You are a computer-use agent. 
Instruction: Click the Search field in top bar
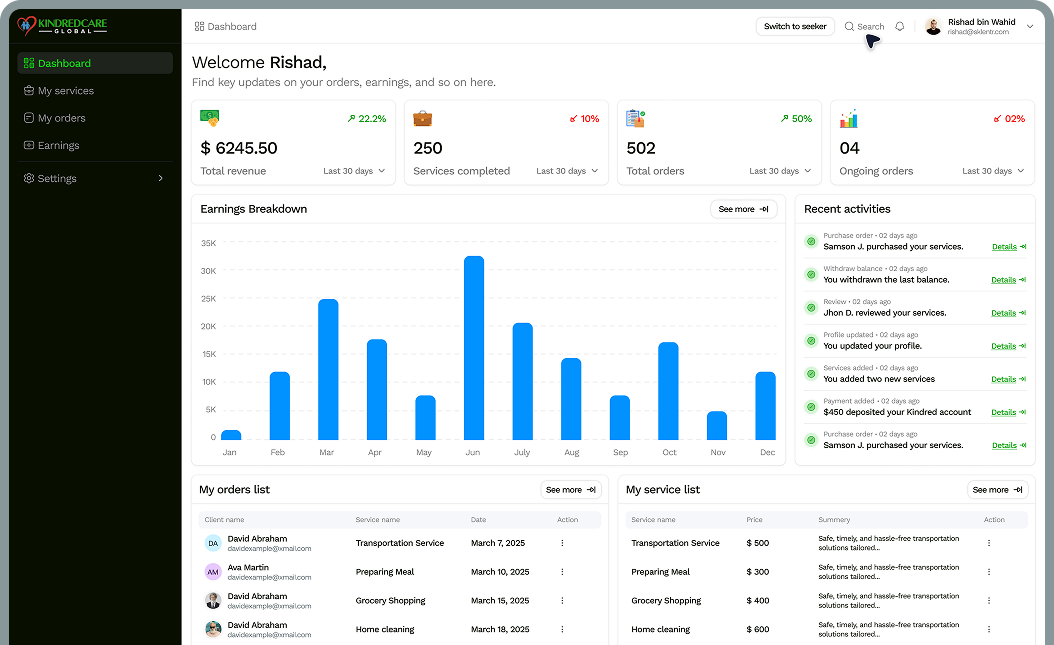tap(865, 27)
